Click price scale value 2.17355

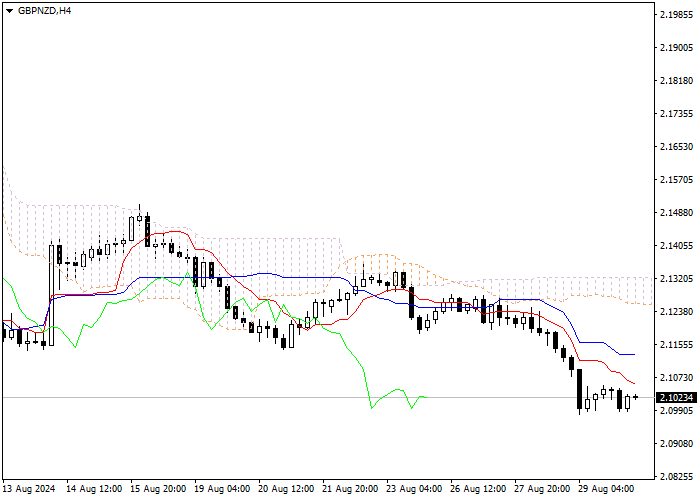676,114
